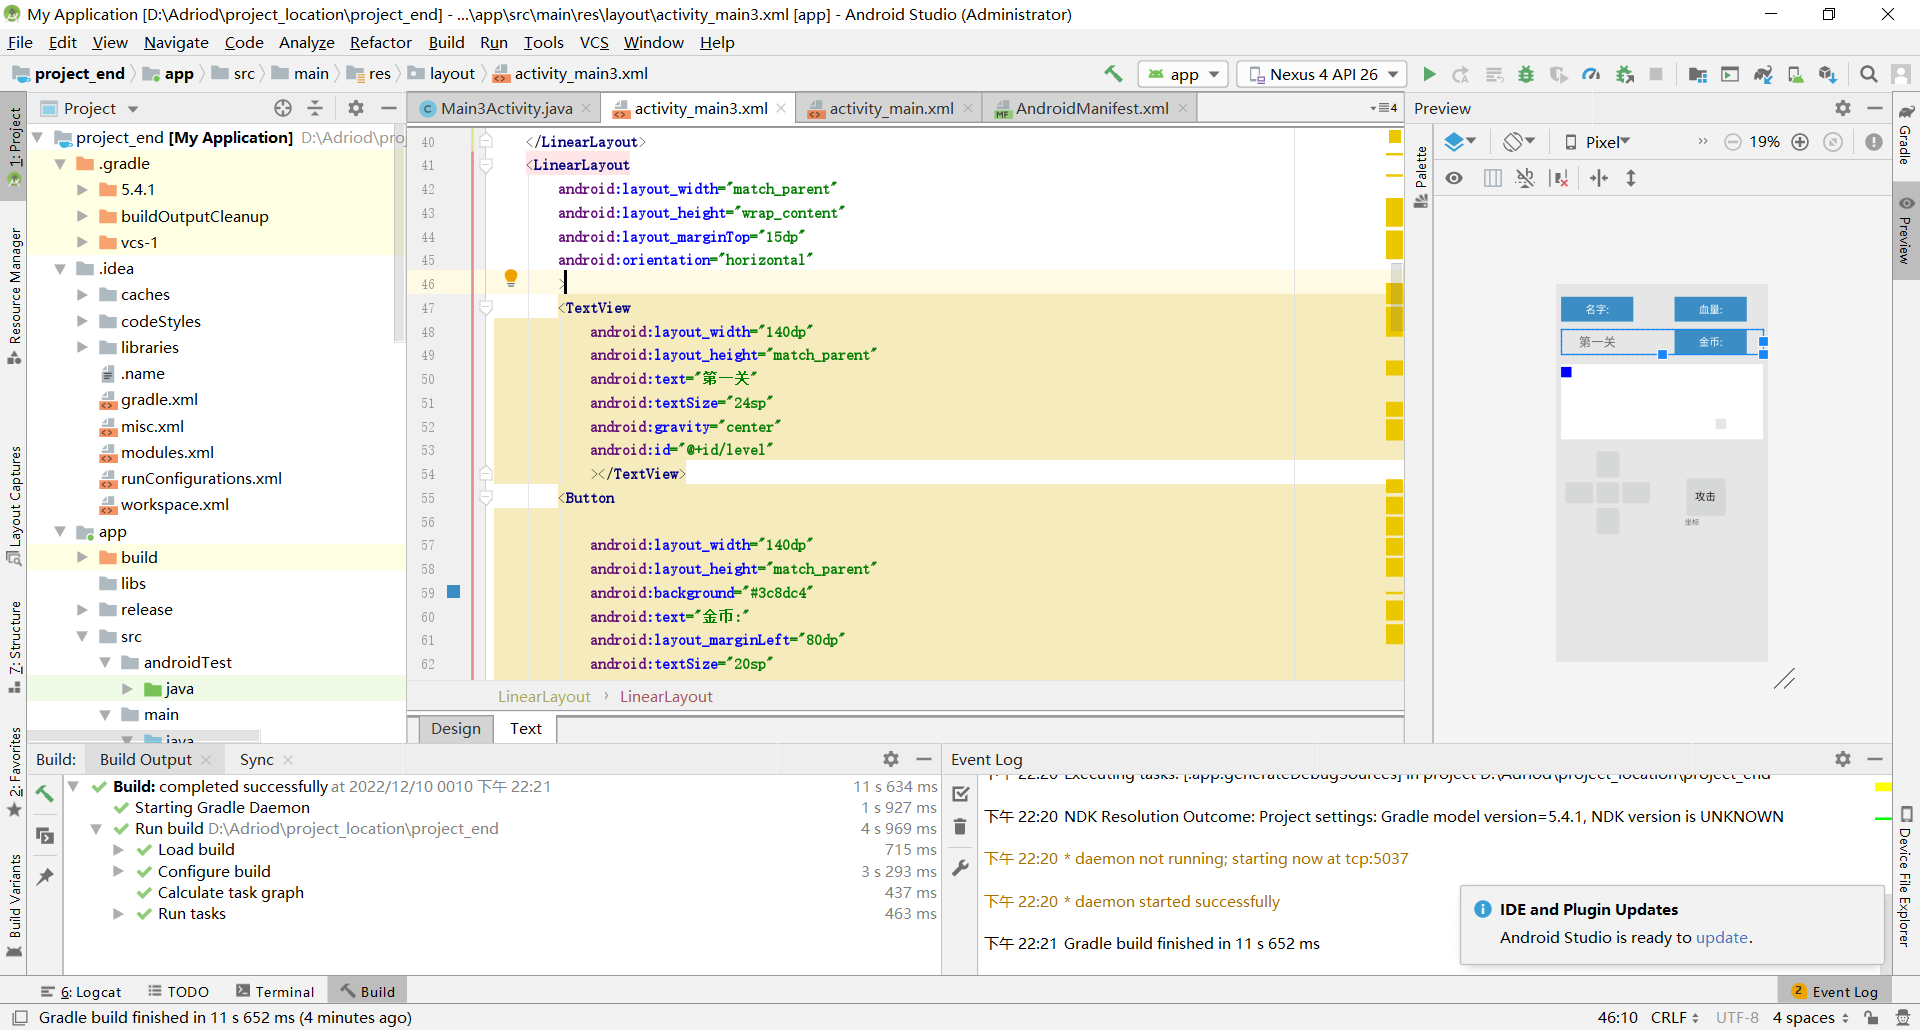This screenshot has width=1920, height=1030.
Task: Toggle the 1: Project tool window
Action: coord(14,146)
